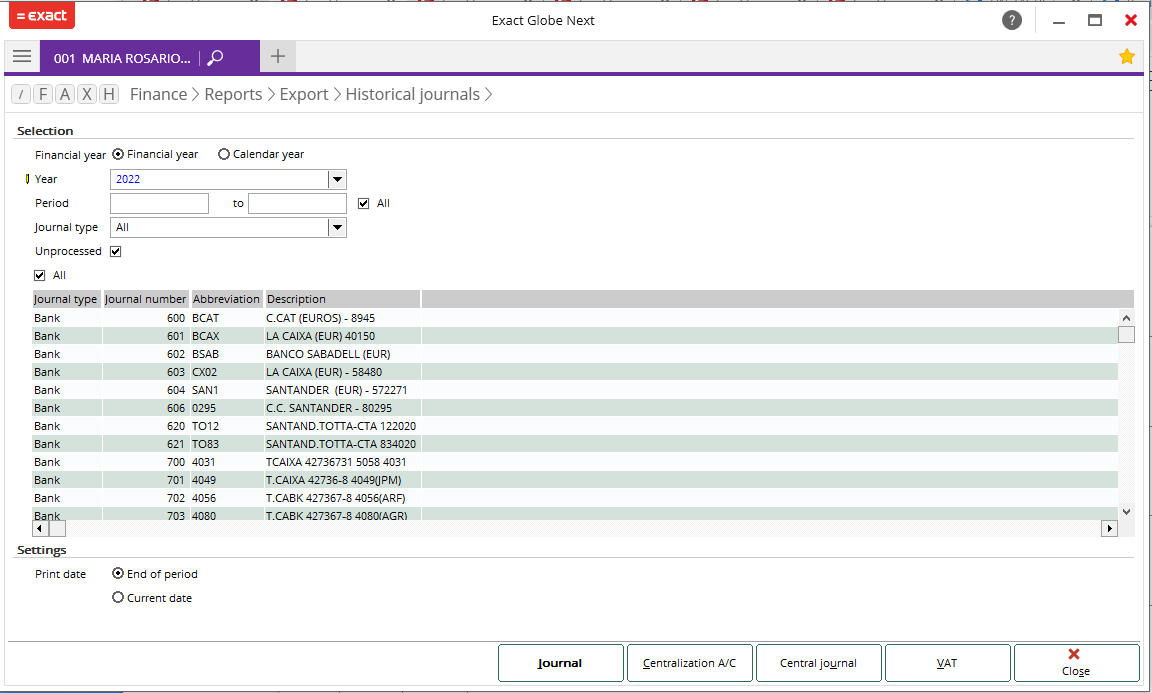Click vertical scrollbar down arrow of list
Screen dimensions: 1152x693
tap(1126, 511)
